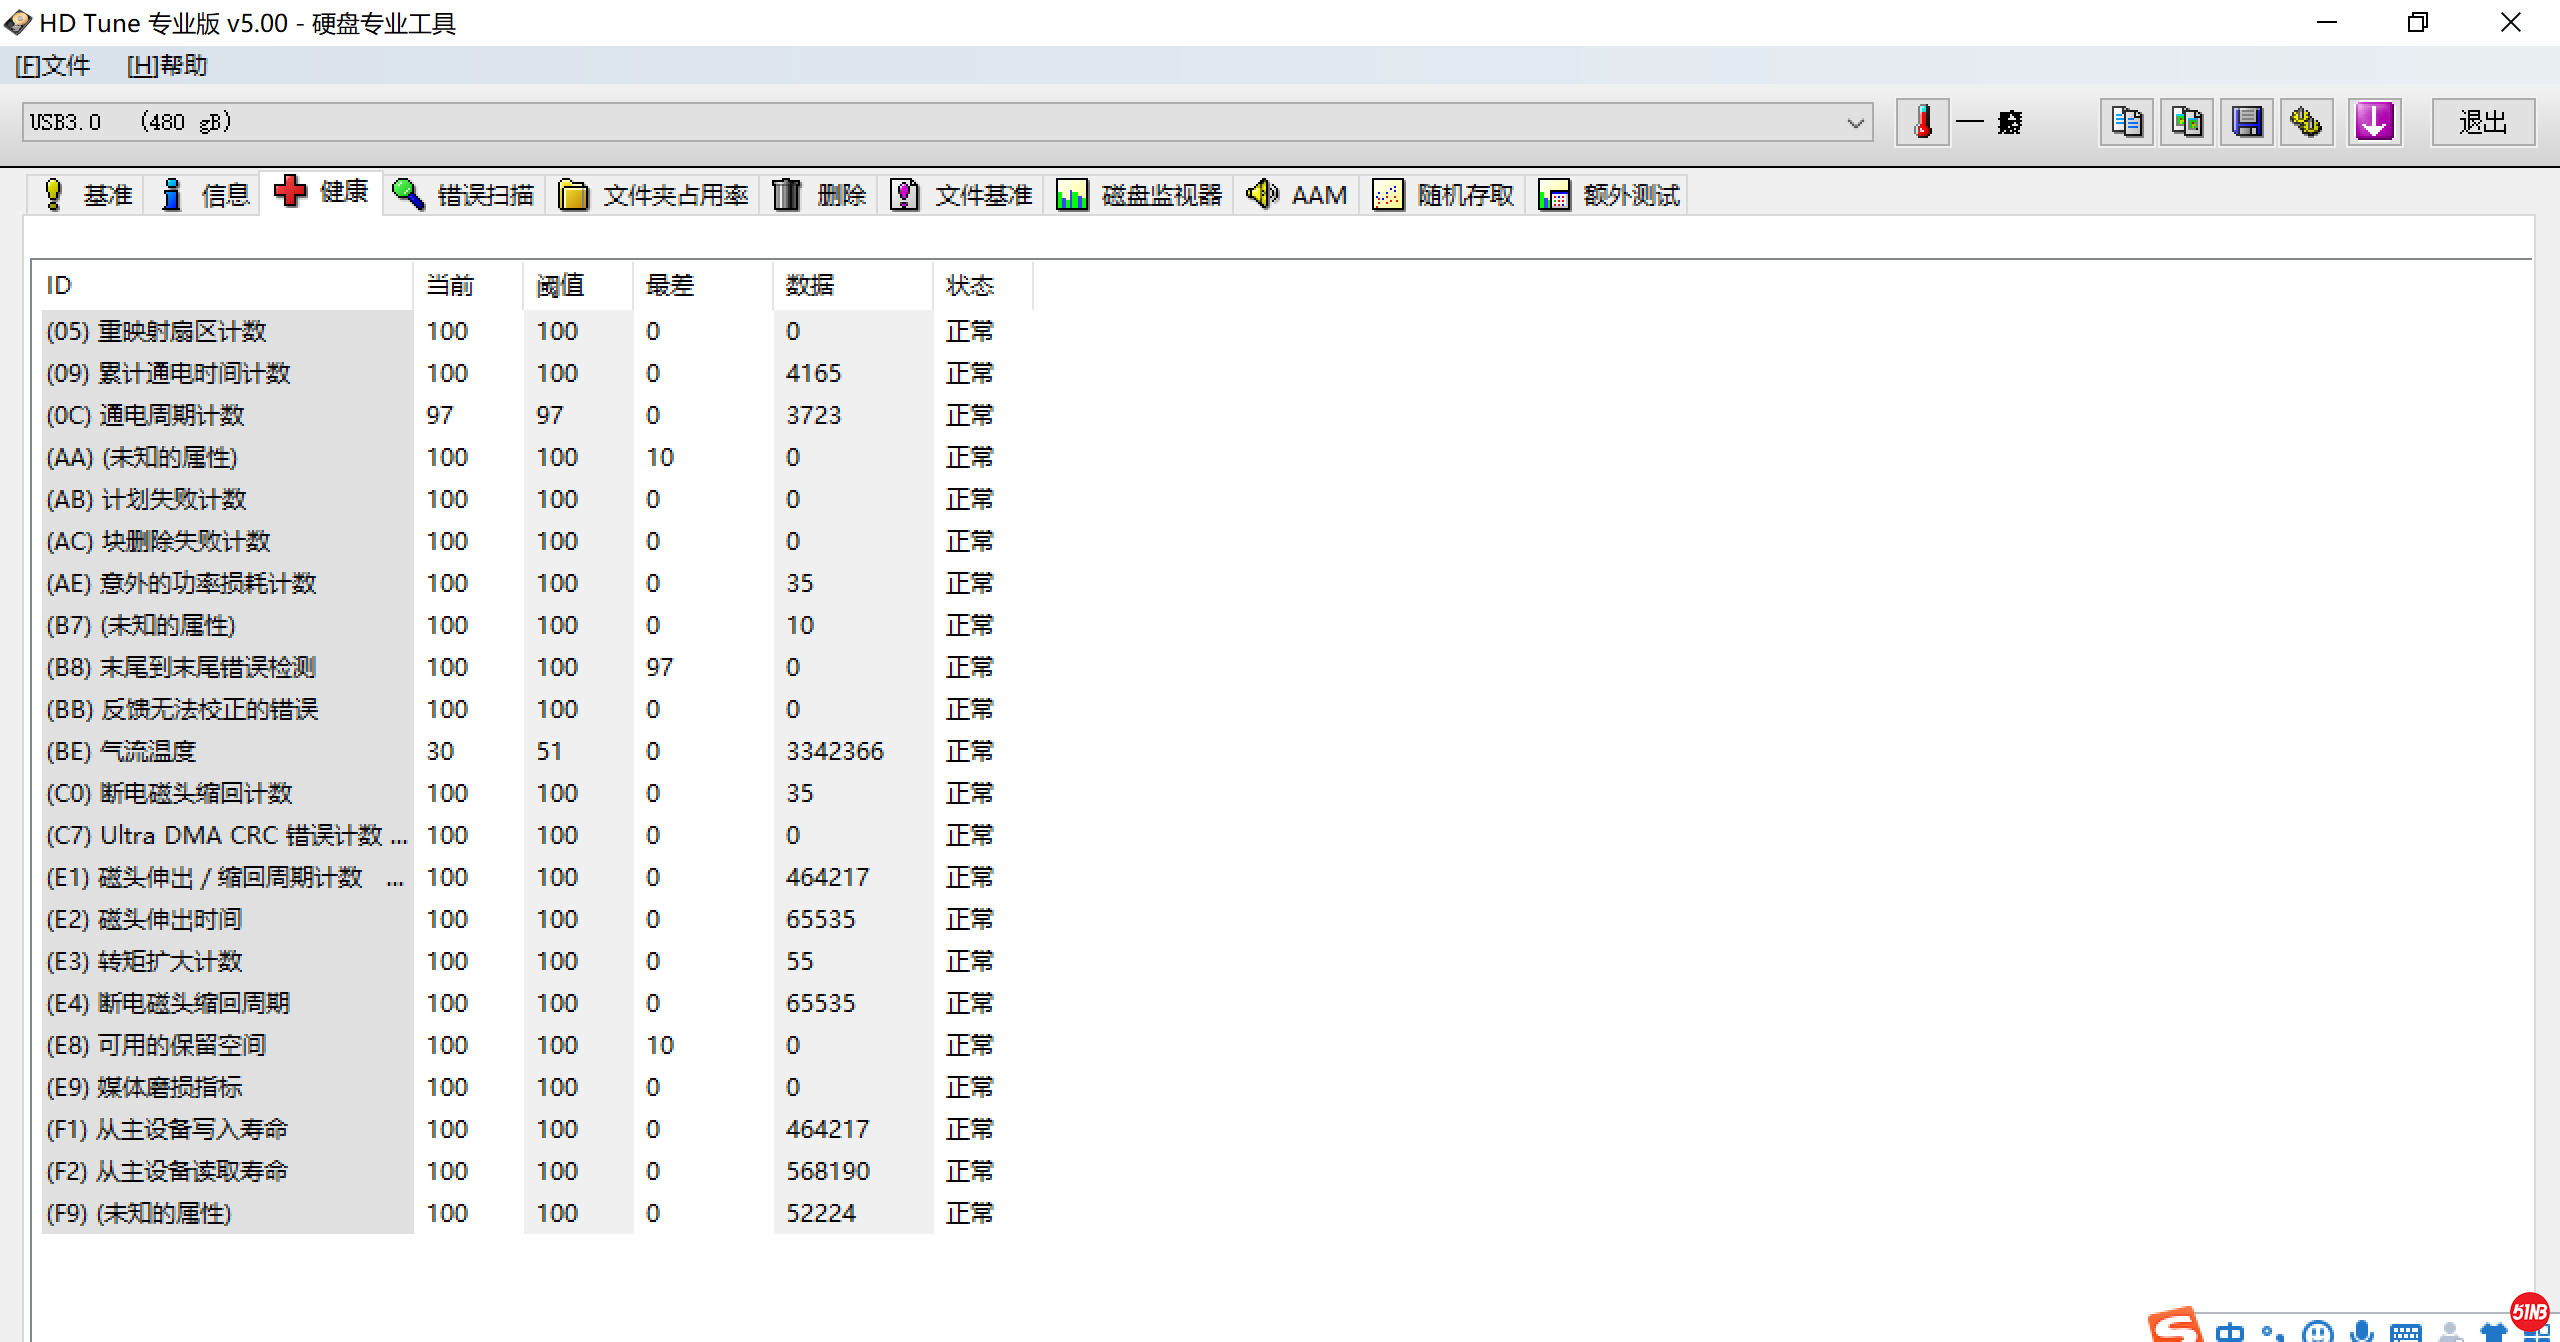Expand the USB3.0 drive selection dropdown
The width and height of the screenshot is (2560, 1342).
tap(1855, 123)
